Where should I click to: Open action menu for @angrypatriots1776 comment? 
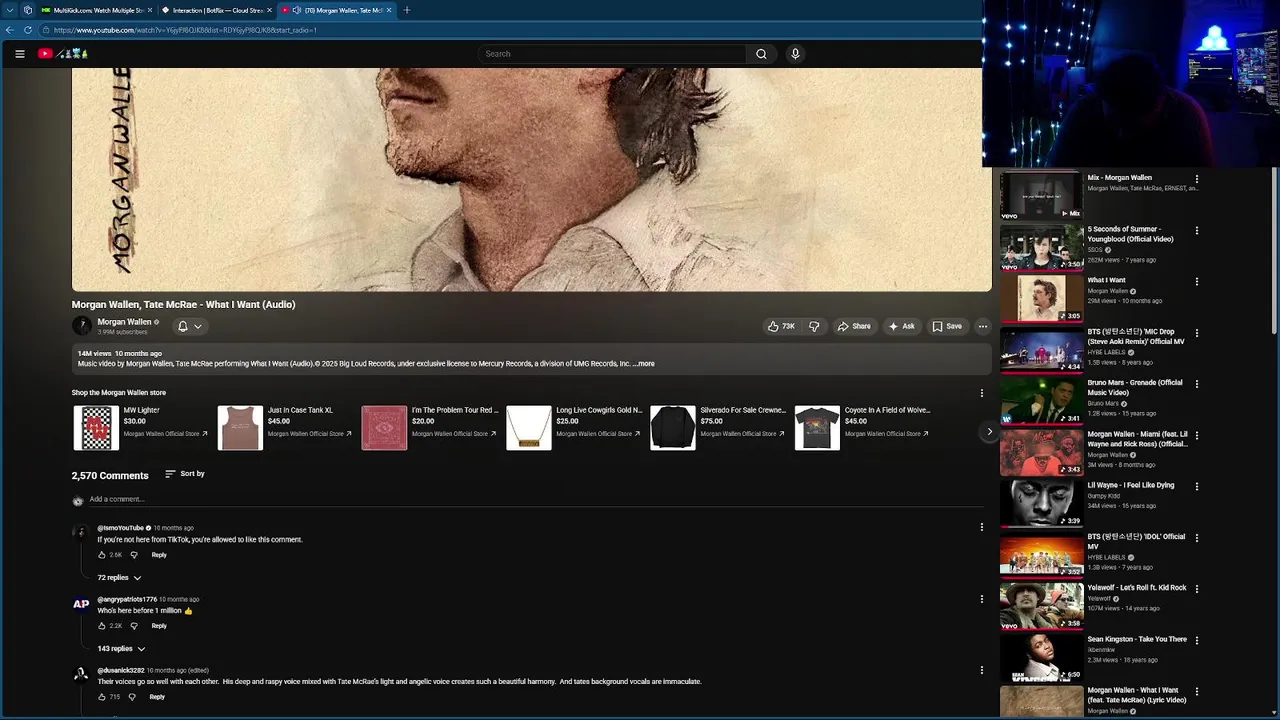pos(981,599)
